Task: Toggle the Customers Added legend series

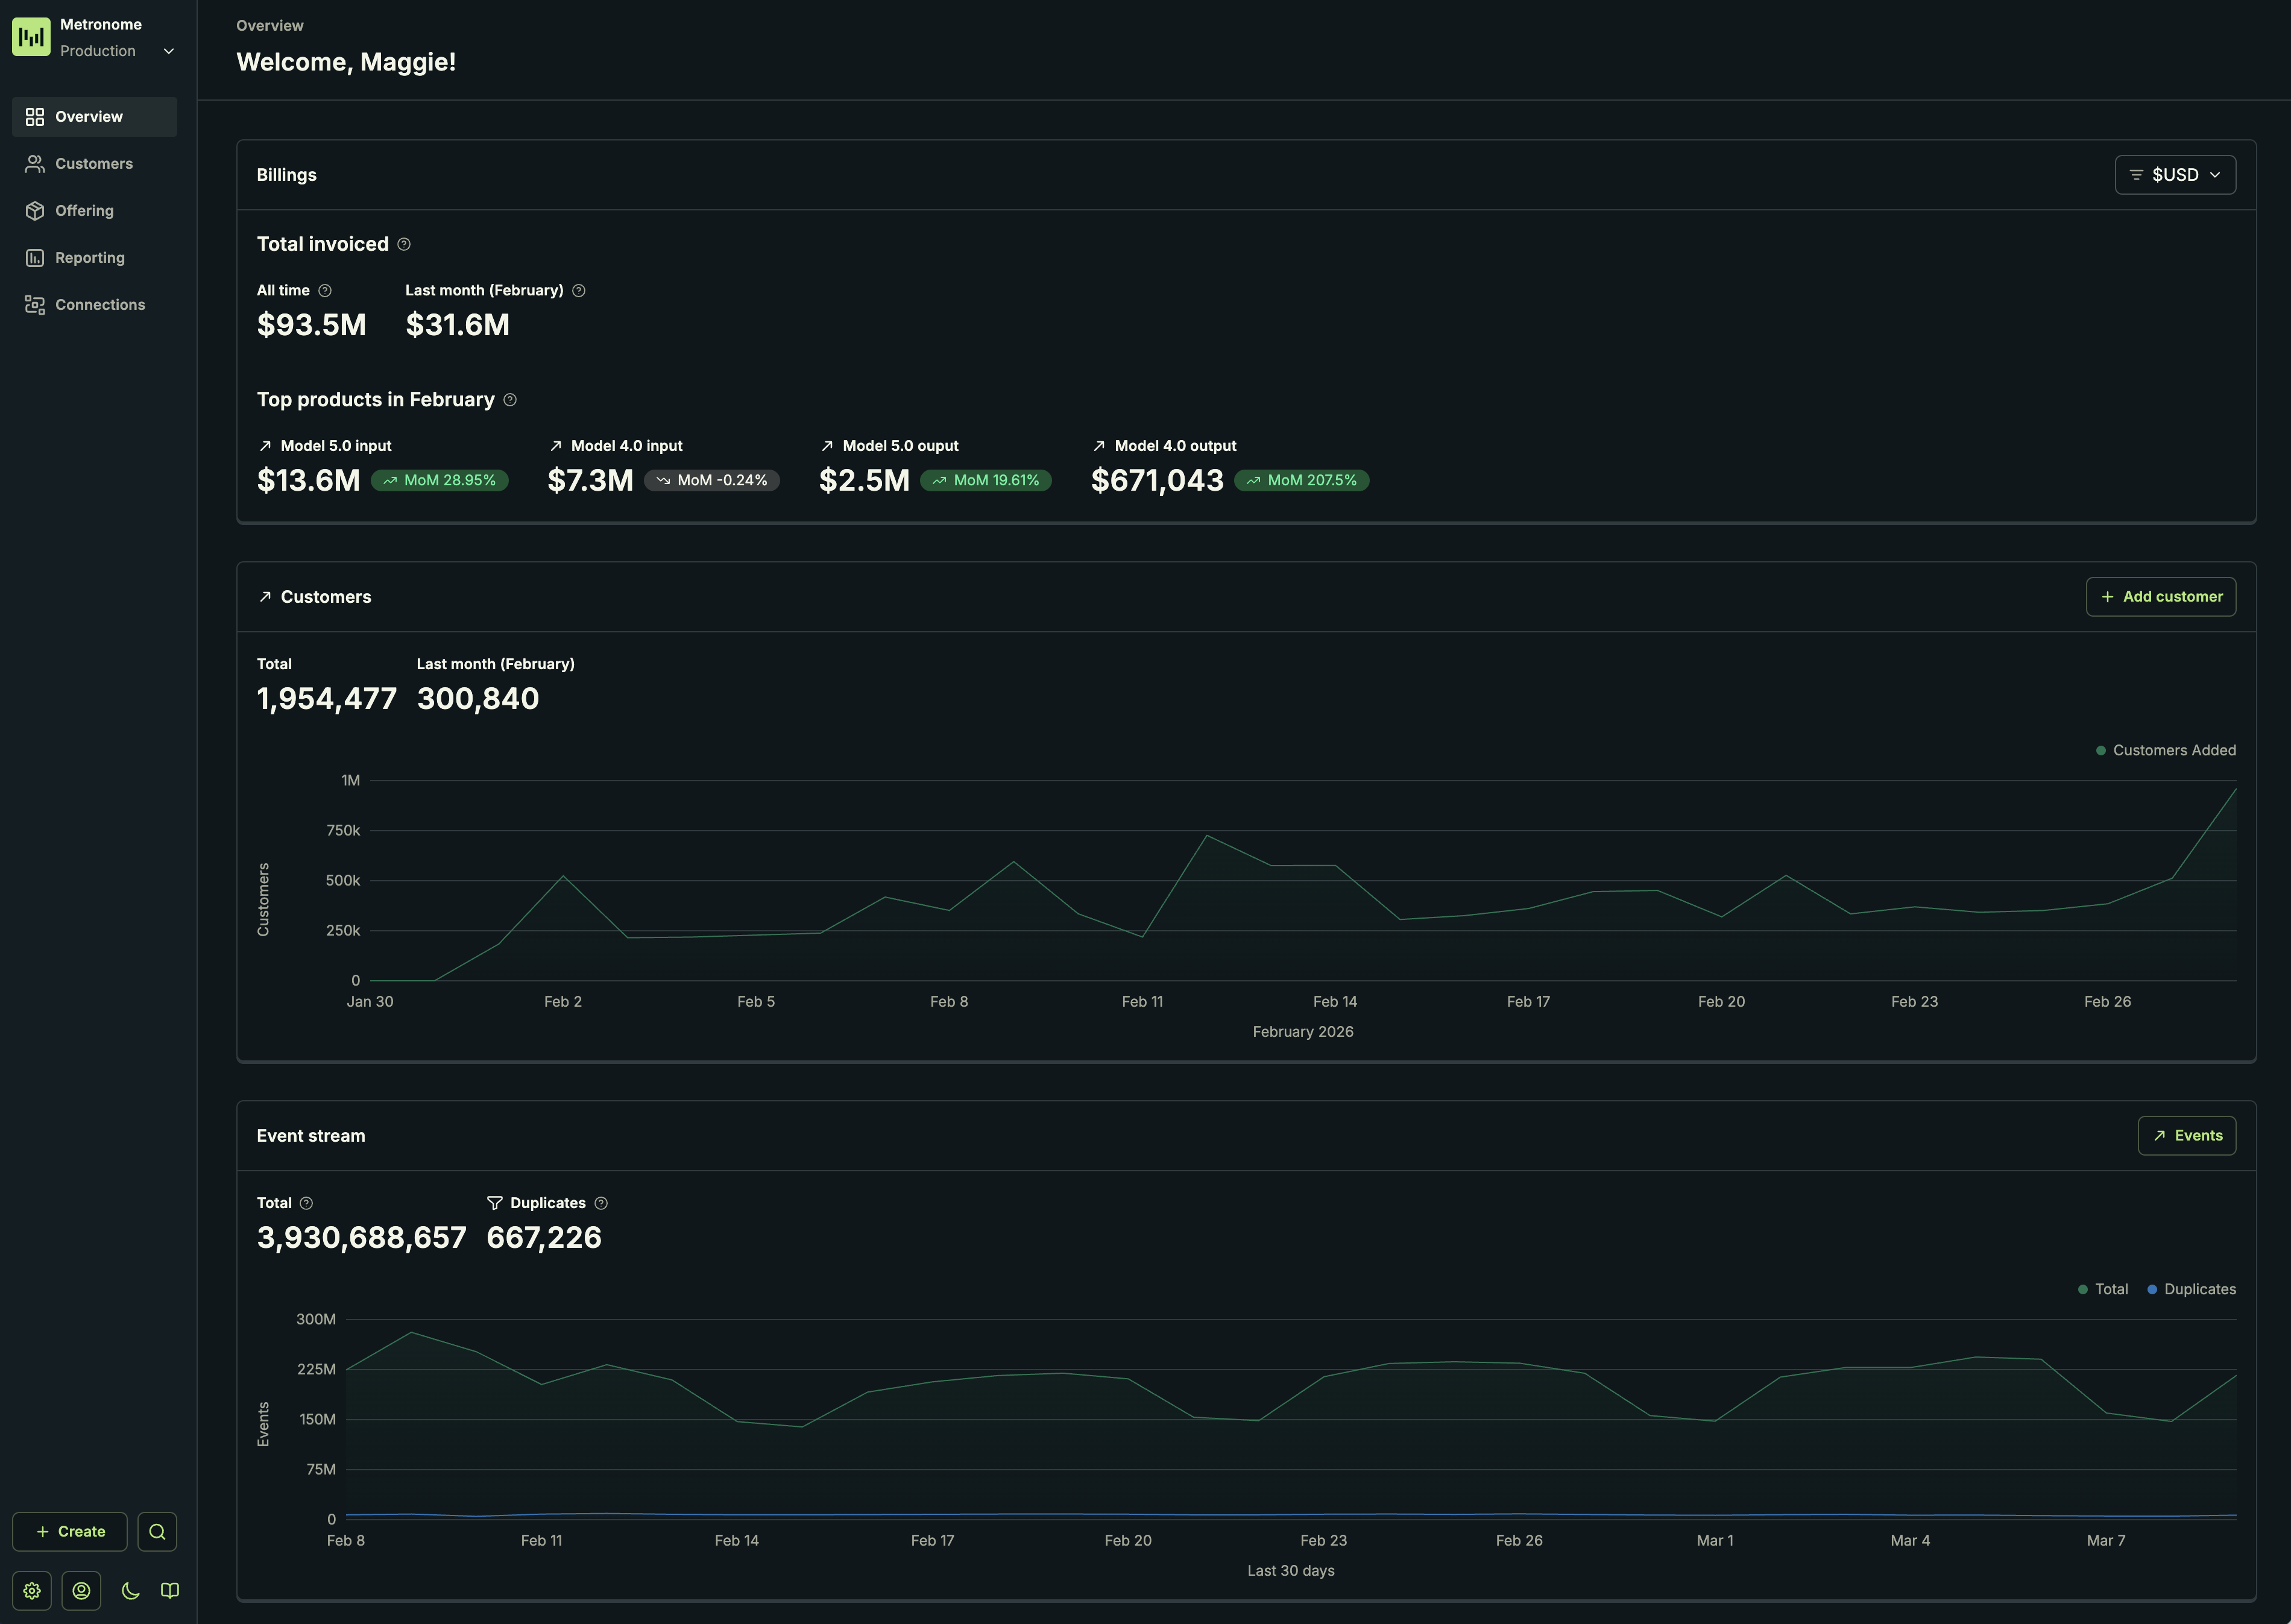Action: pos(2166,751)
